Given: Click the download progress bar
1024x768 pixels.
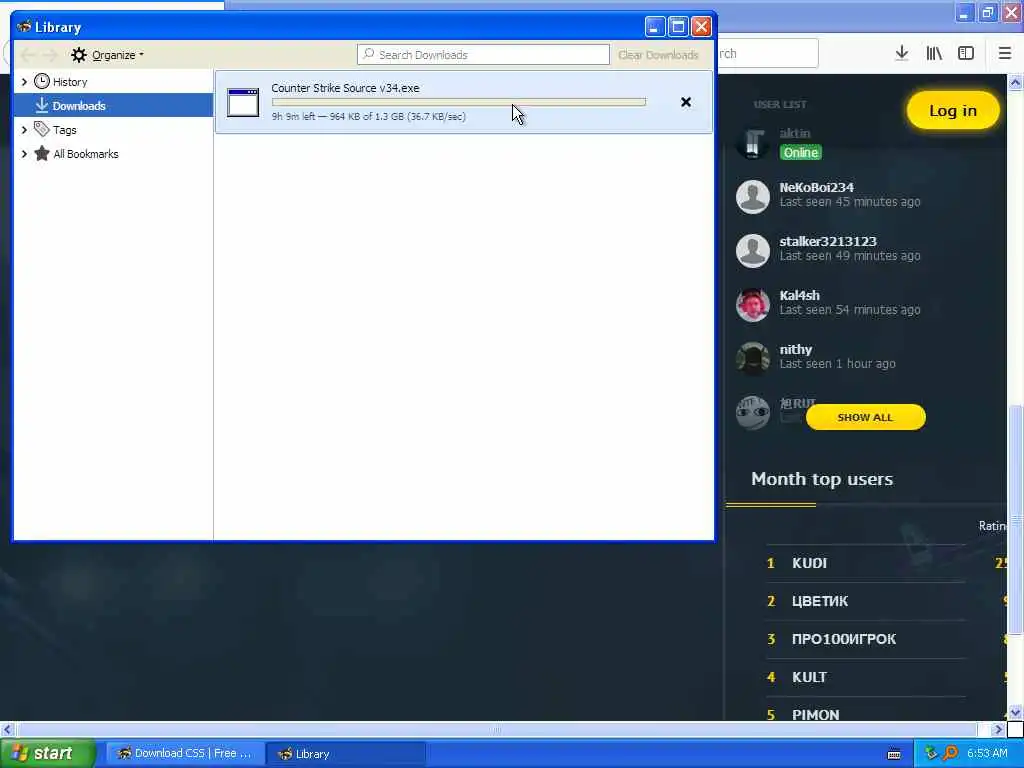Looking at the screenshot, I should (x=459, y=102).
